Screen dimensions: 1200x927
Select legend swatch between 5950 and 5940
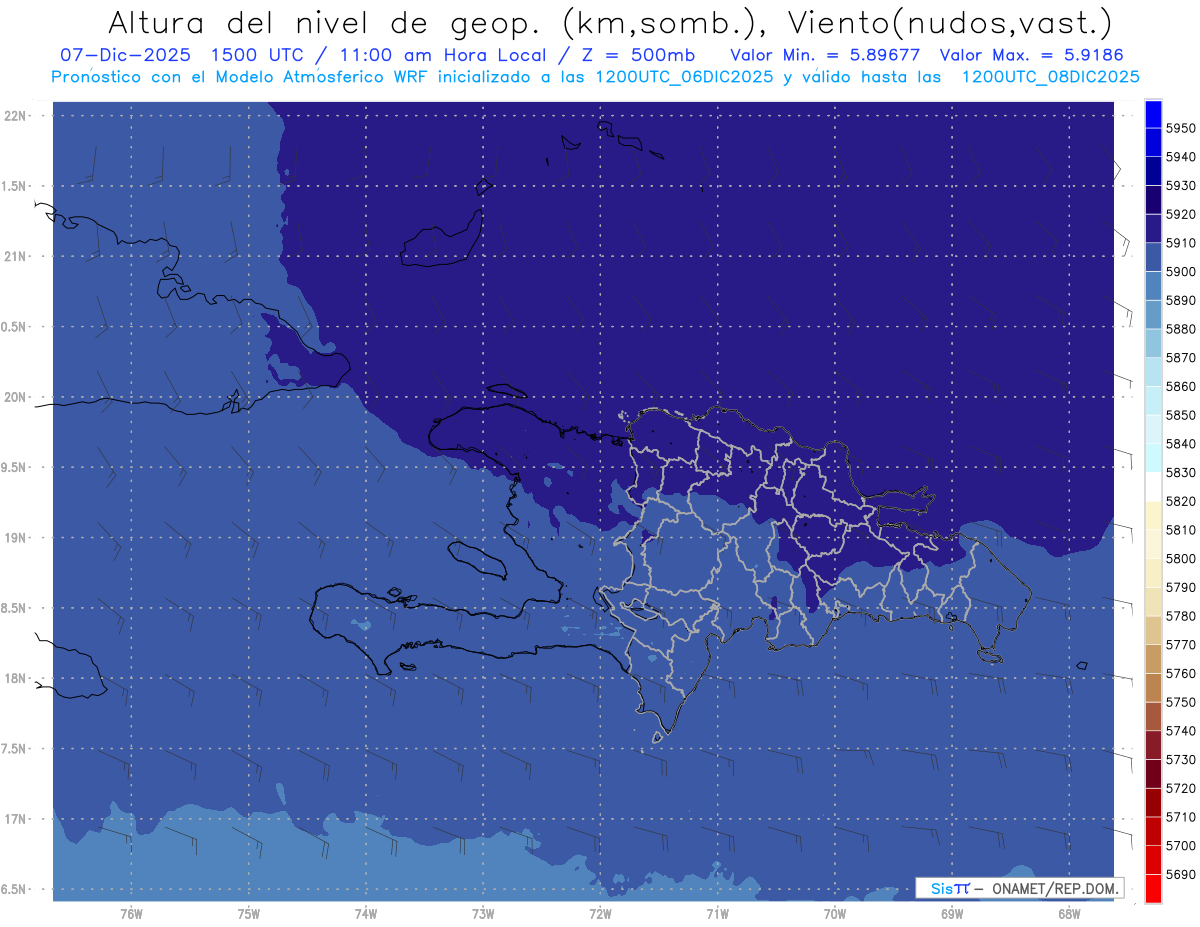tap(1153, 142)
